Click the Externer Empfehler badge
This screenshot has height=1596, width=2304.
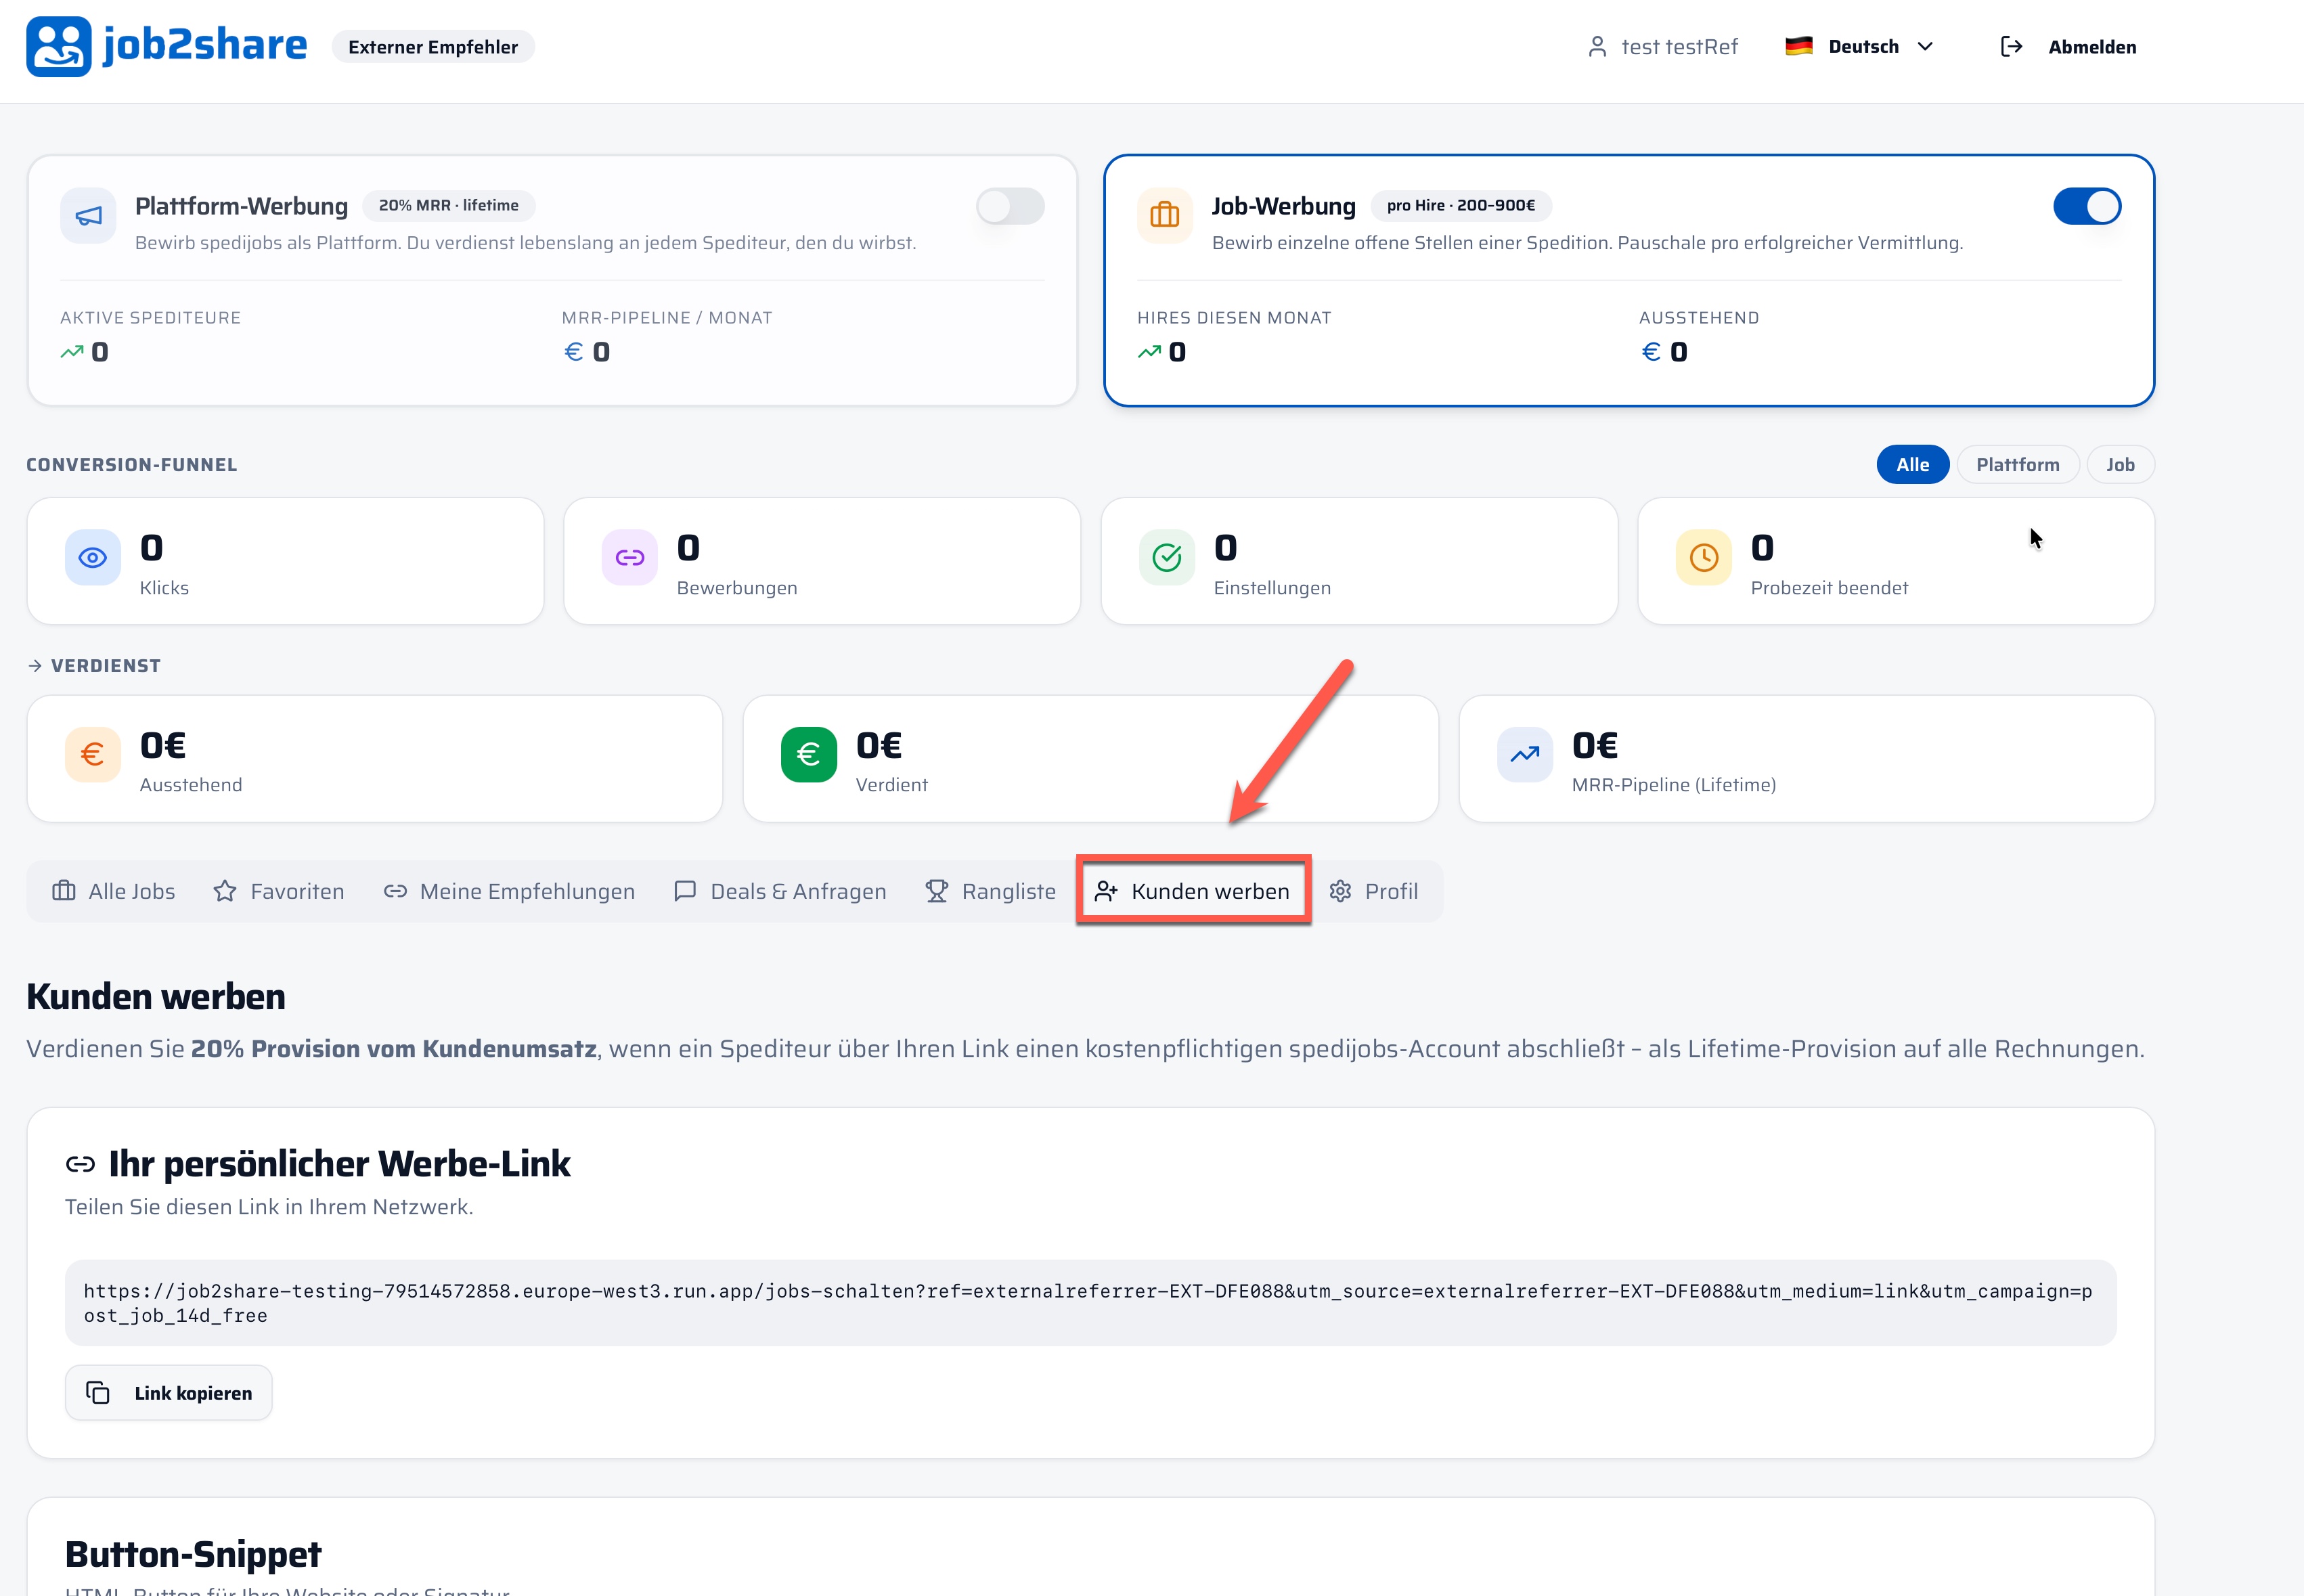pos(433,47)
